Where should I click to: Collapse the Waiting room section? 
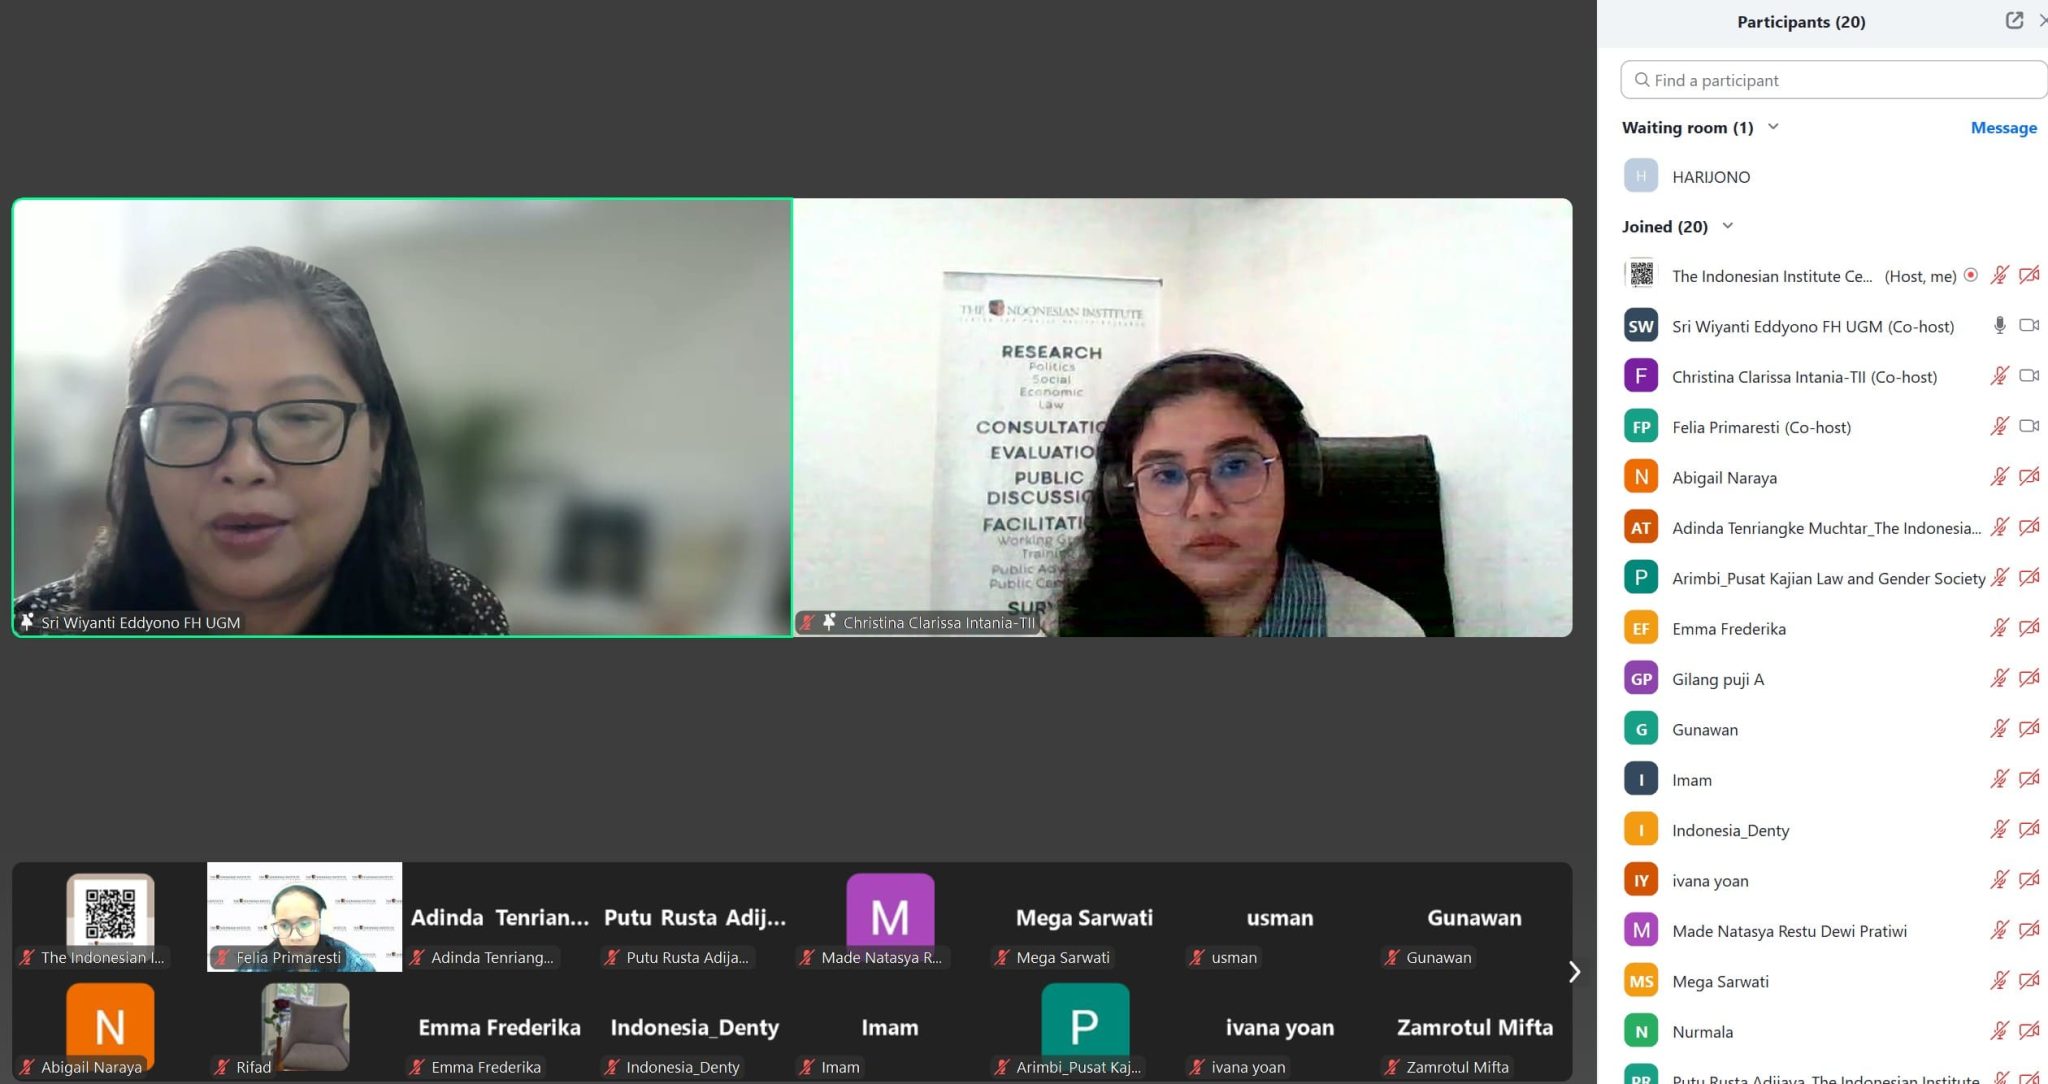point(1773,127)
